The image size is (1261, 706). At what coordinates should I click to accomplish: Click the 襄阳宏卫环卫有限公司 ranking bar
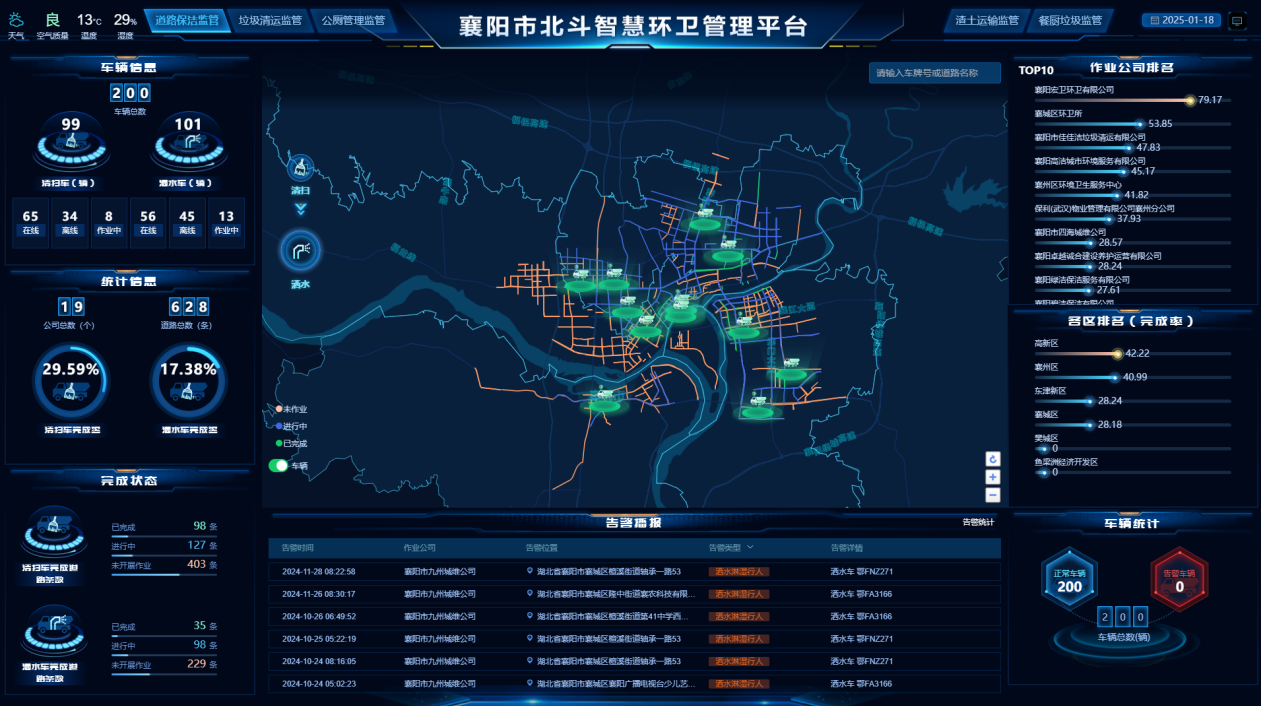[1112, 100]
